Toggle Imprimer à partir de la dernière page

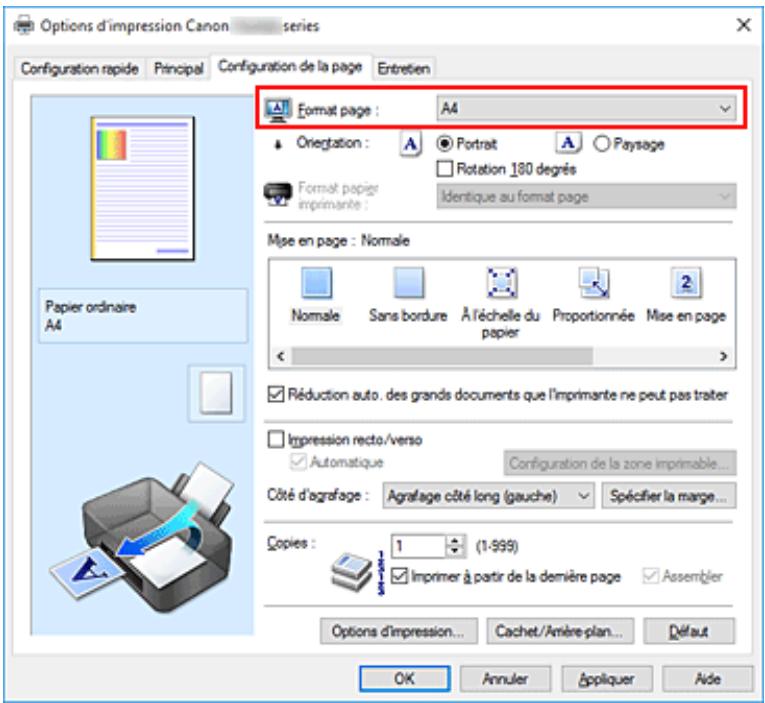tap(399, 576)
